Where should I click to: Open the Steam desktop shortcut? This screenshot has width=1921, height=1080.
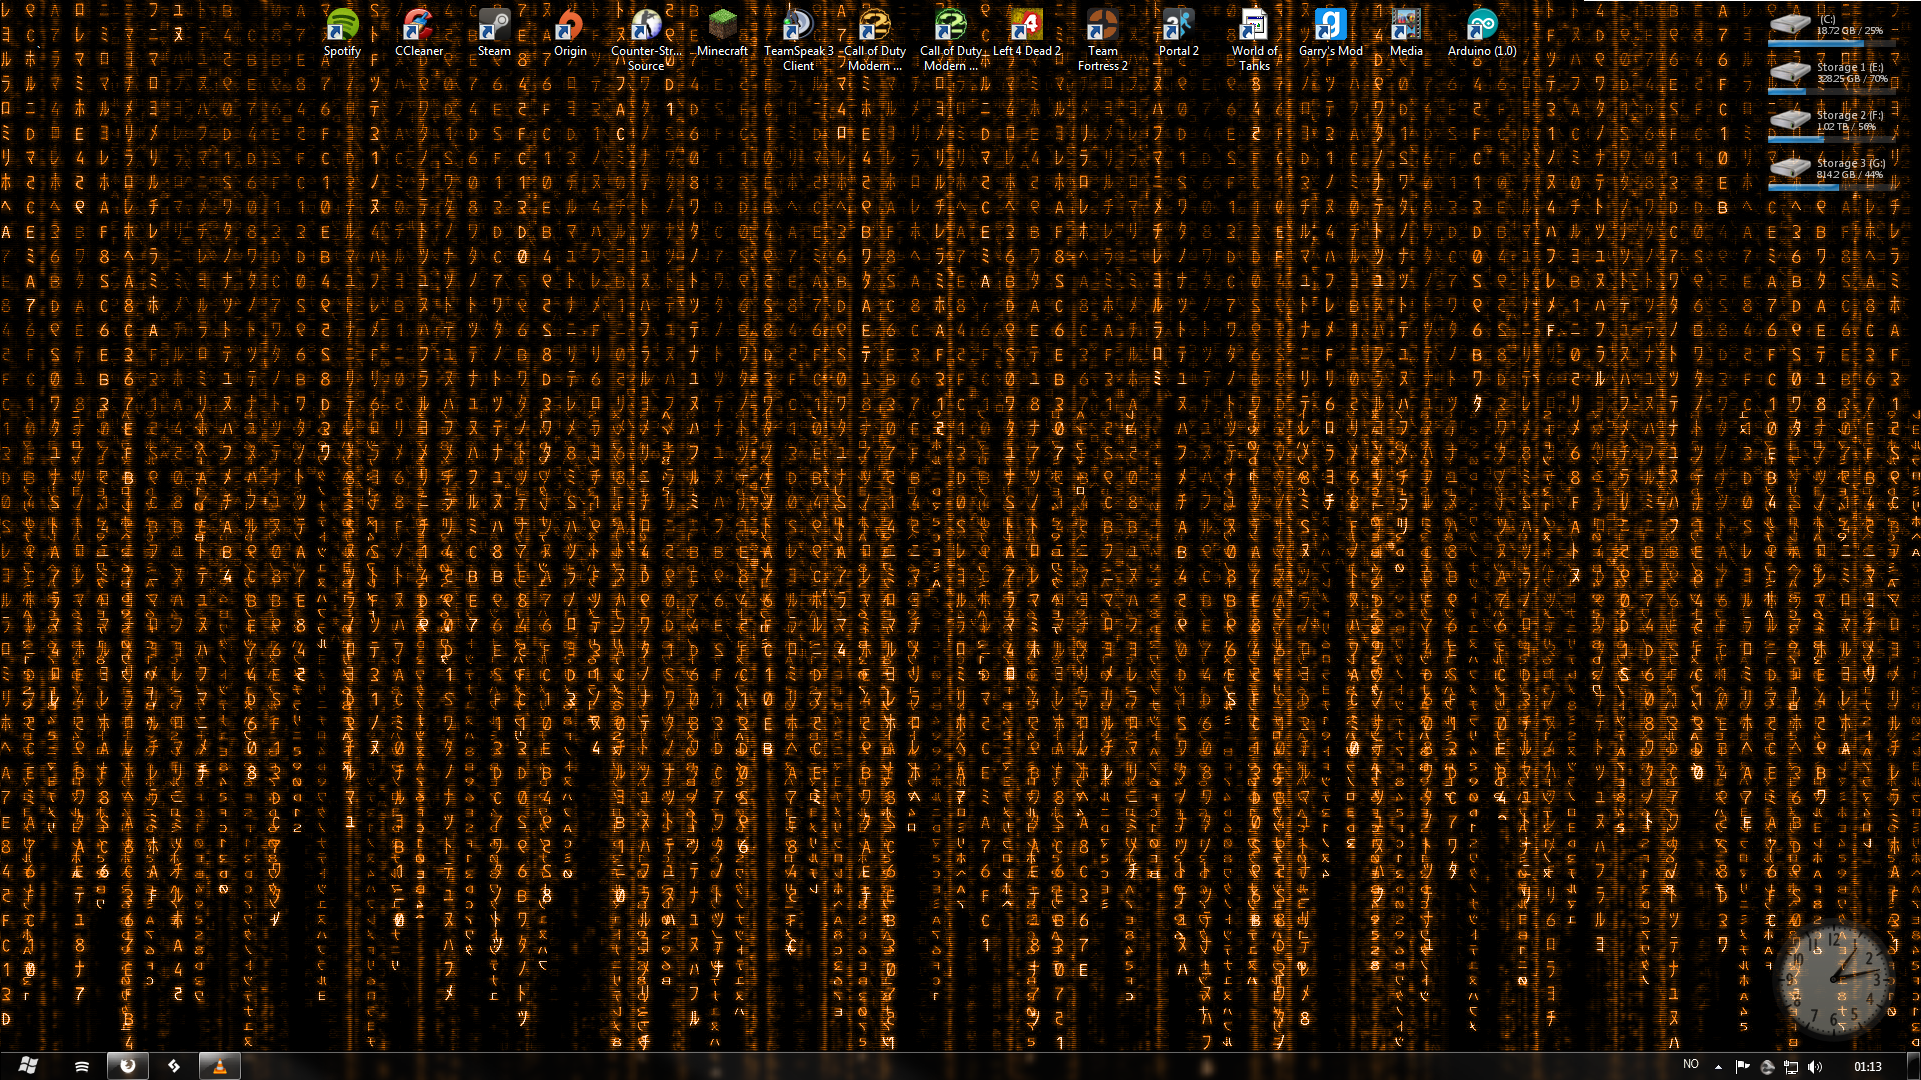[494, 33]
